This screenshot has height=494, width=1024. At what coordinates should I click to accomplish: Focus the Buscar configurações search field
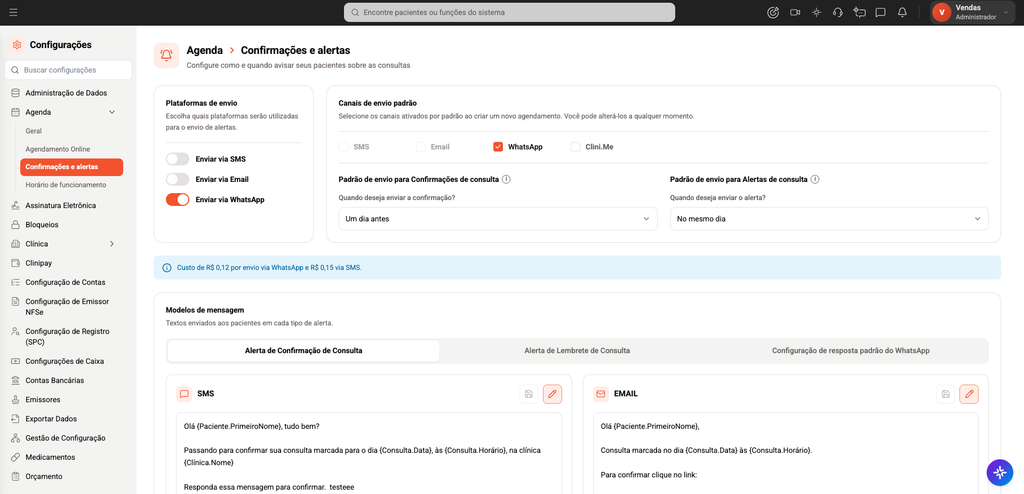pyautogui.click(x=68, y=70)
